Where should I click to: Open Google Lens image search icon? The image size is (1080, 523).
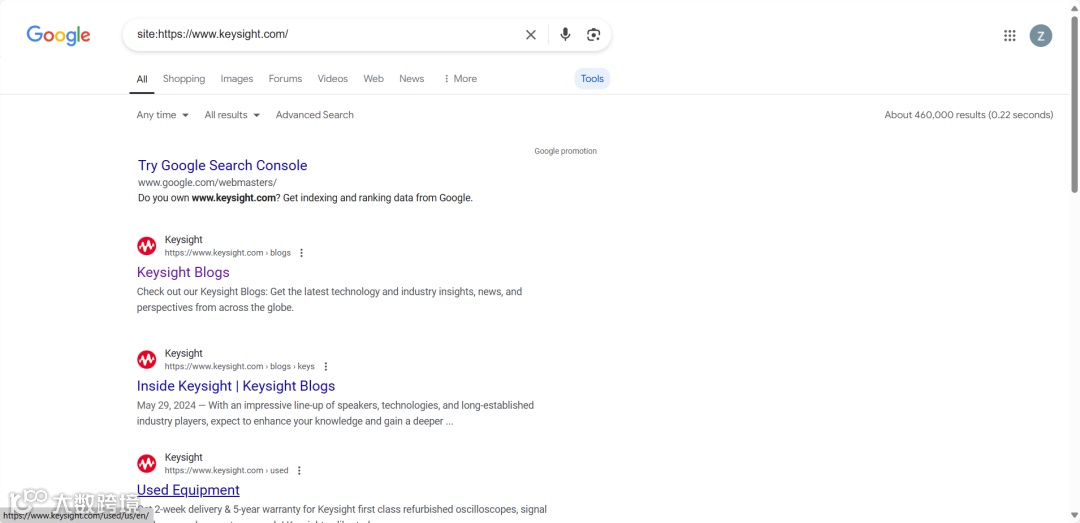(x=594, y=34)
